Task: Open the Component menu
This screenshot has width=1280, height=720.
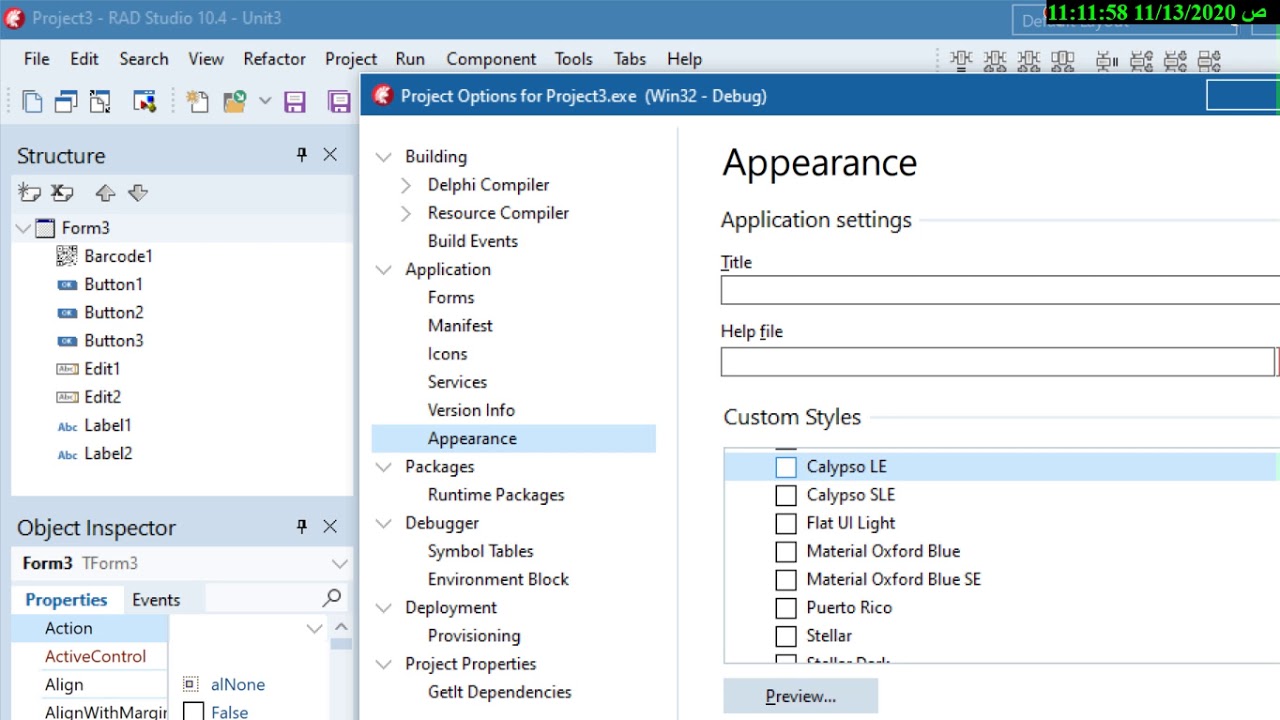Action: pyautogui.click(x=491, y=59)
